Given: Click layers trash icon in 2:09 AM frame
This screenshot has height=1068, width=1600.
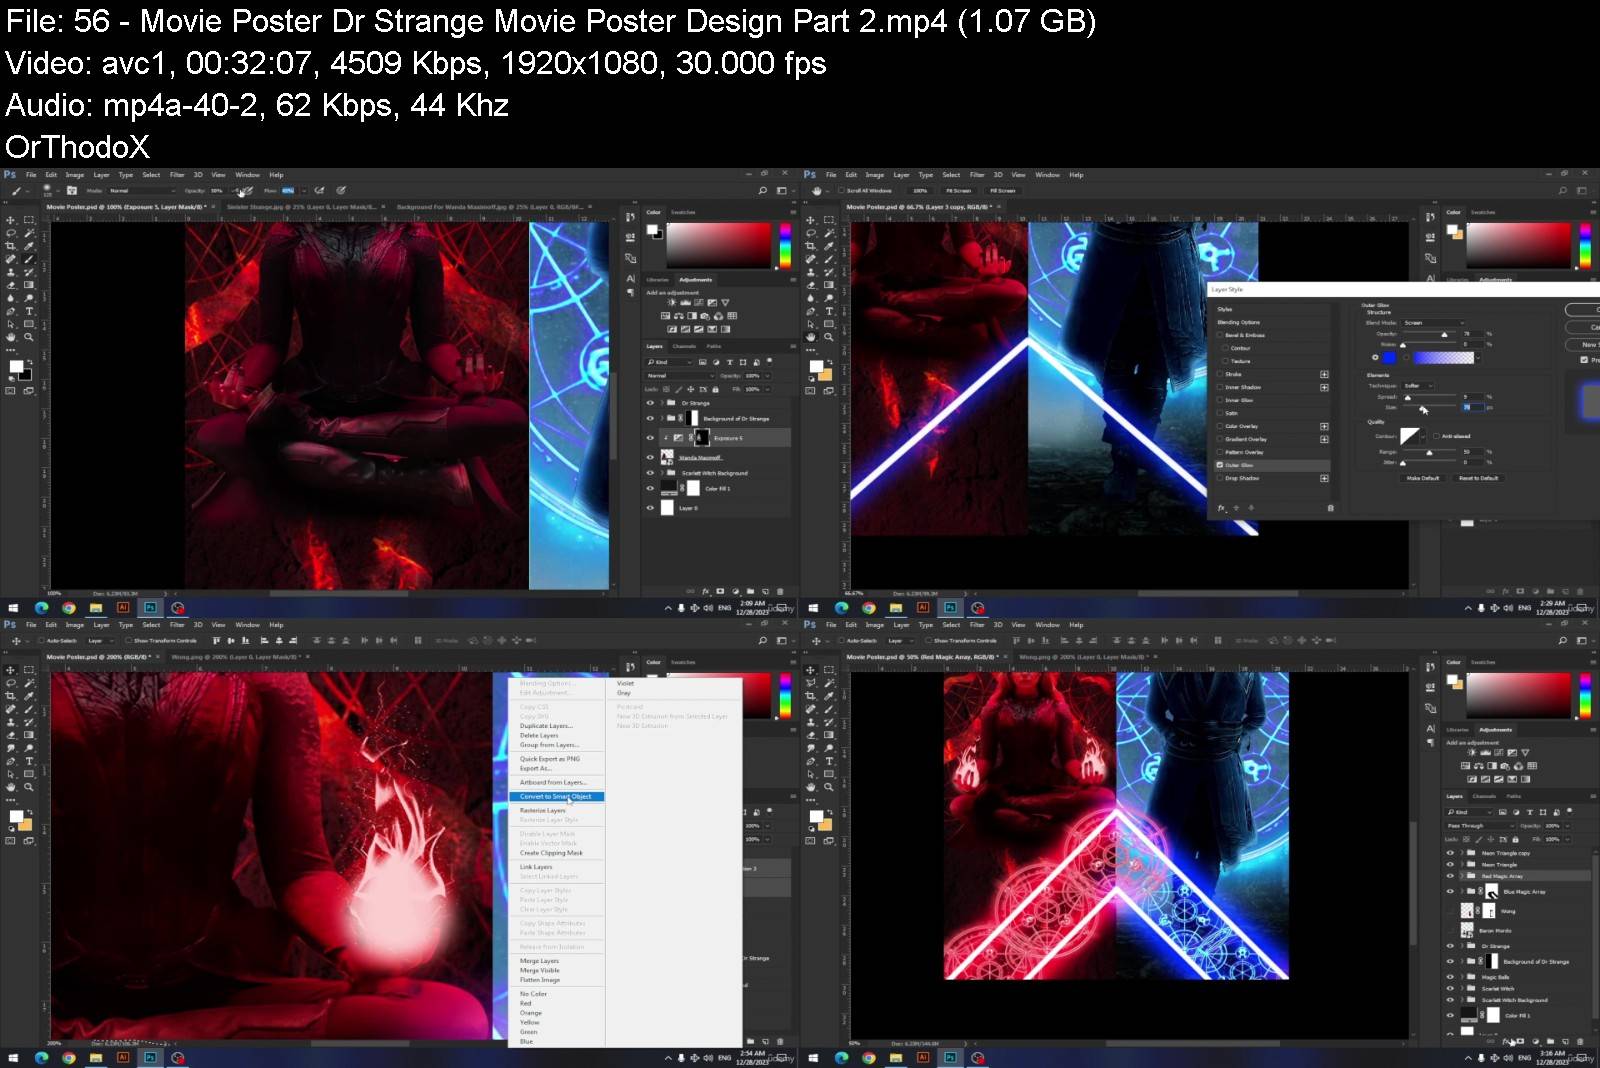Looking at the screenshot, I should (x=780, y=591).
